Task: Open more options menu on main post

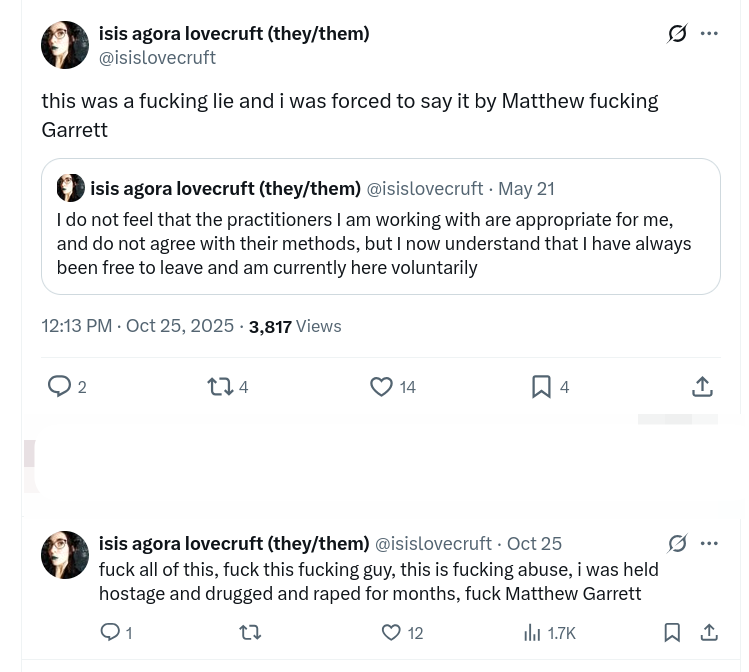Action: pos(709,34)
